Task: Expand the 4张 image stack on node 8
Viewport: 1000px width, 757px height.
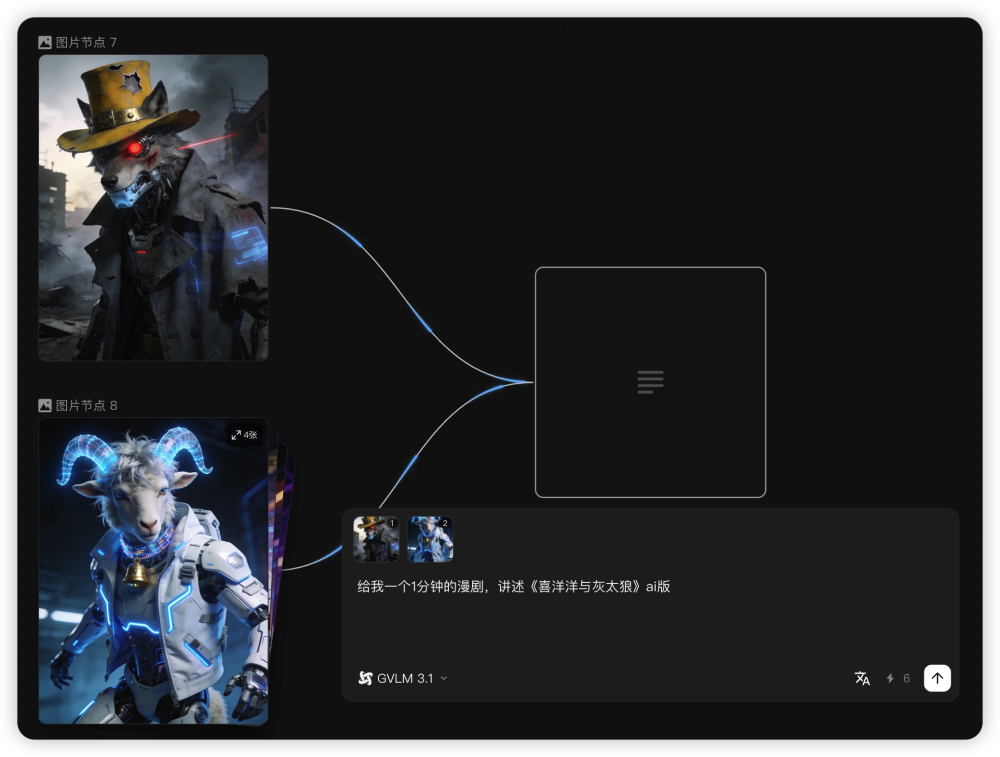Action: (x=244, y=435)
